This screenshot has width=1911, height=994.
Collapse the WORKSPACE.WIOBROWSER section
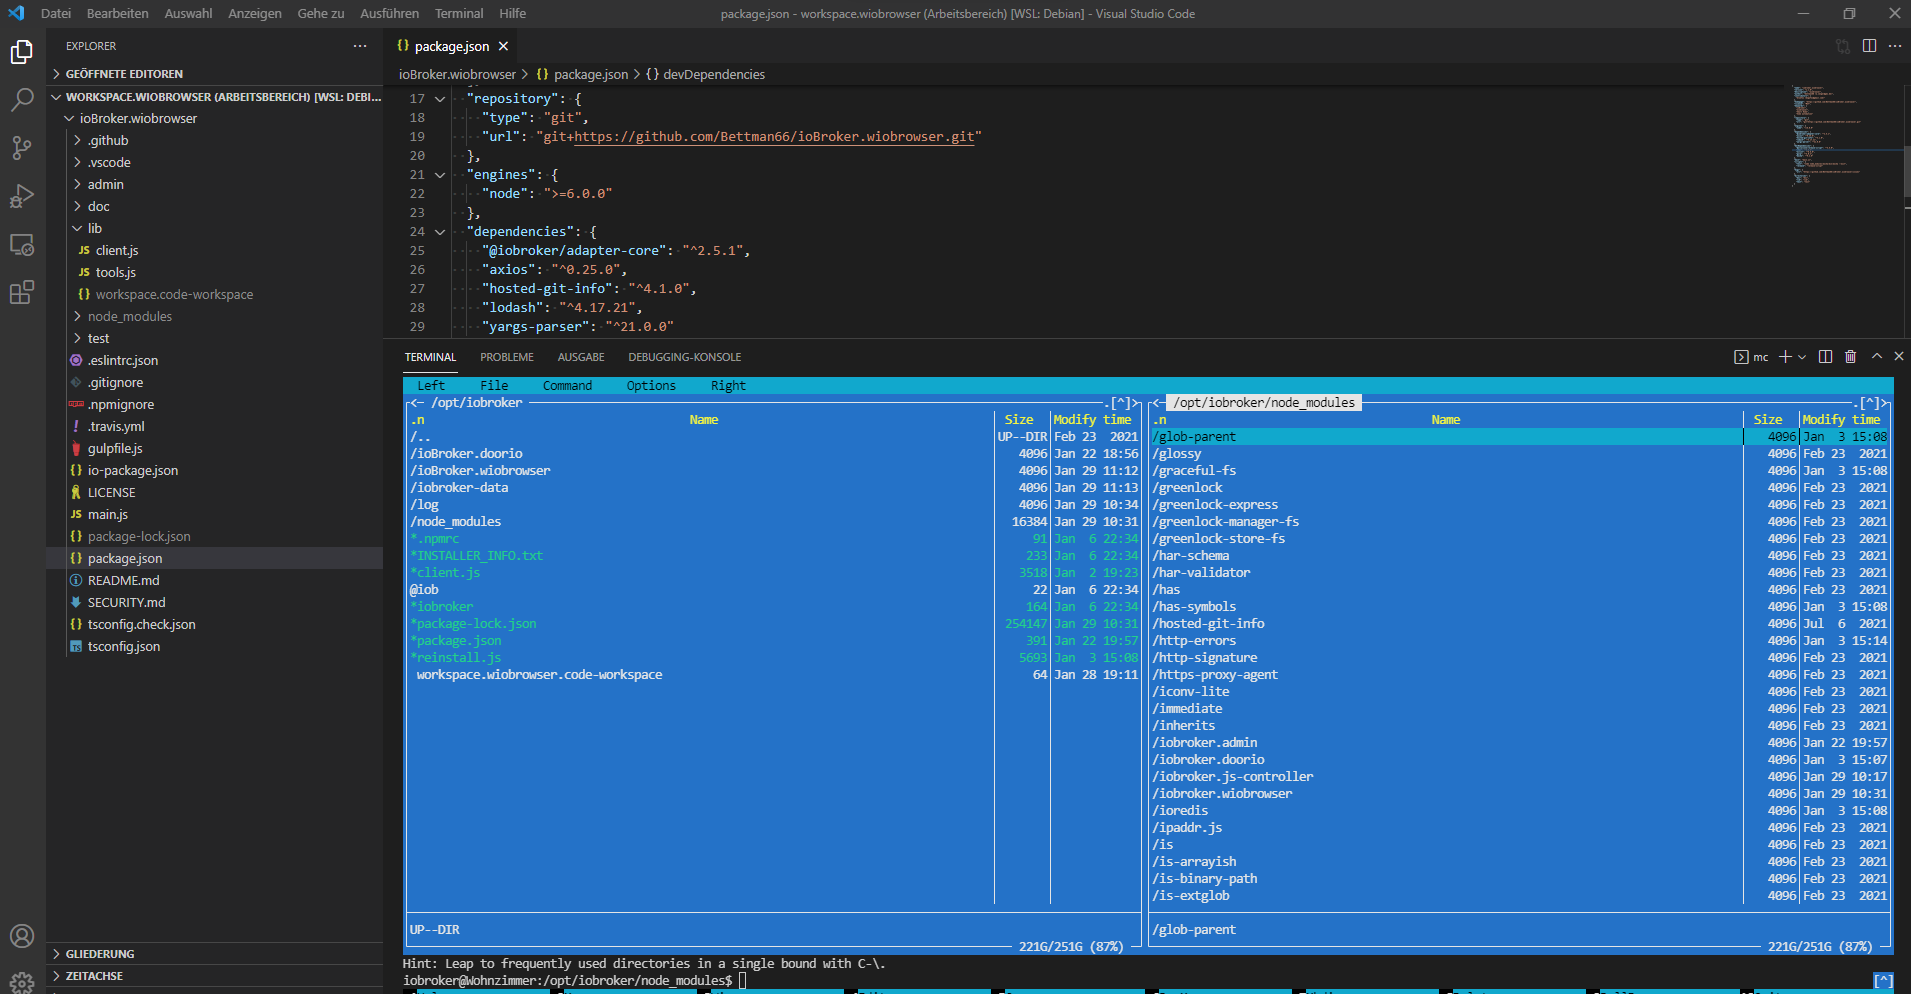pos(215,97)
